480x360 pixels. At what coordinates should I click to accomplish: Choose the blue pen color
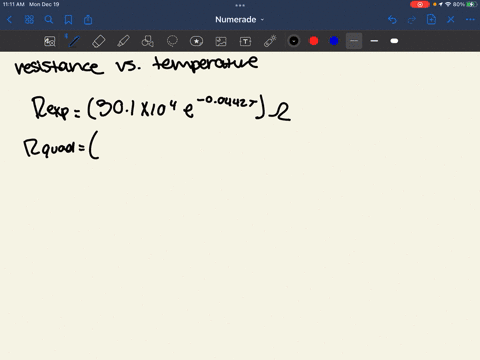[334, 41]
